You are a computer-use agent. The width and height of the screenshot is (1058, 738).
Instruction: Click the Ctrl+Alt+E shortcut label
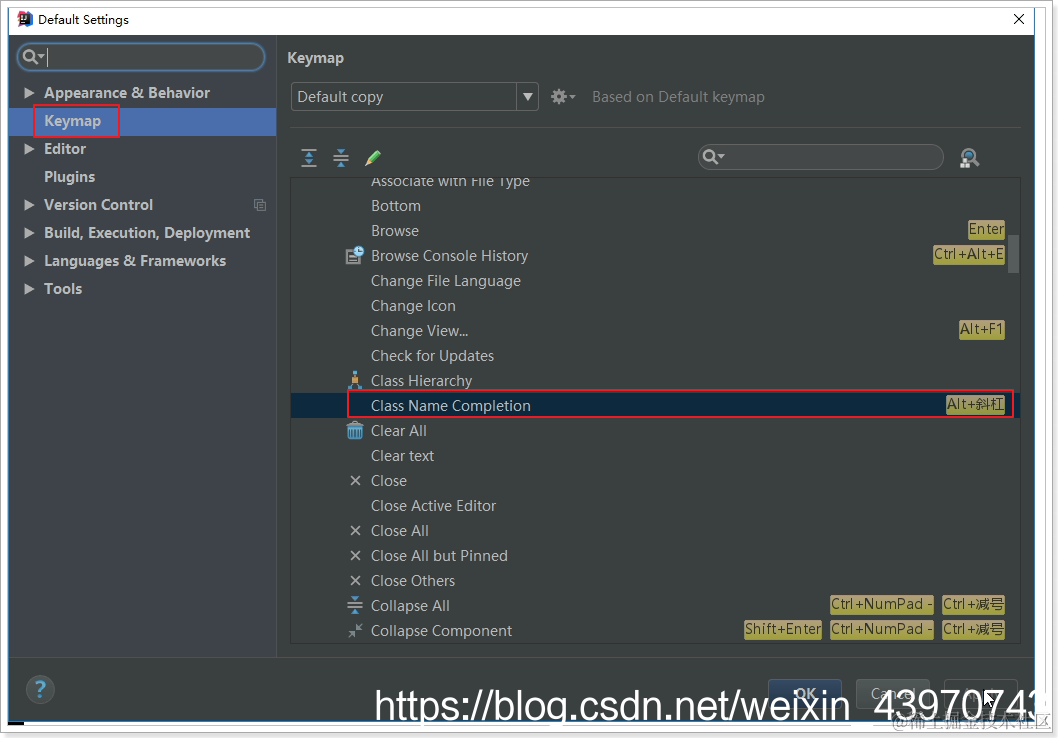click(968, 254)
